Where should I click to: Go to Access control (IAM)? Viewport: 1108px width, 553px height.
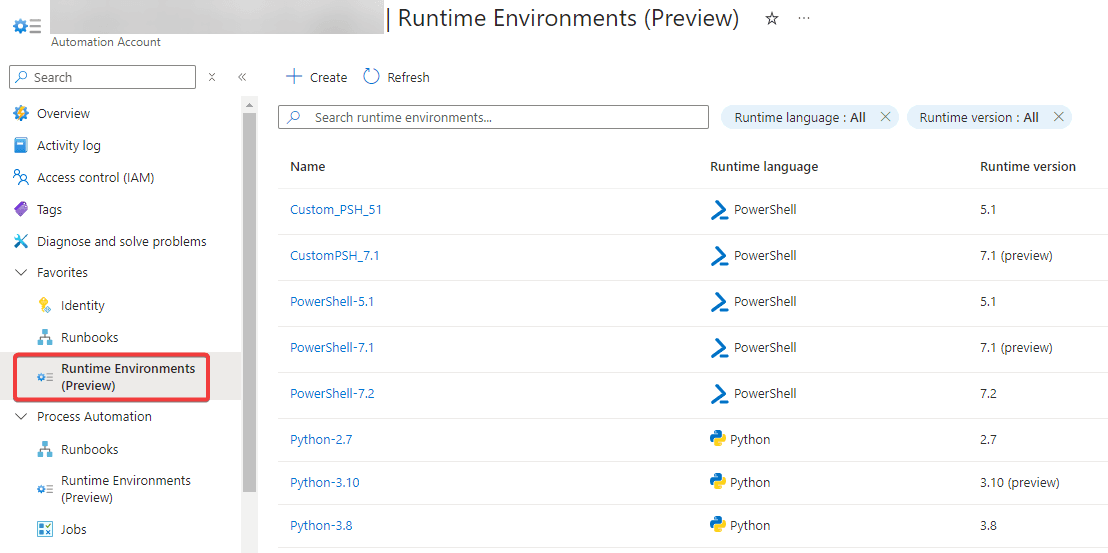(x=95, y=177)
